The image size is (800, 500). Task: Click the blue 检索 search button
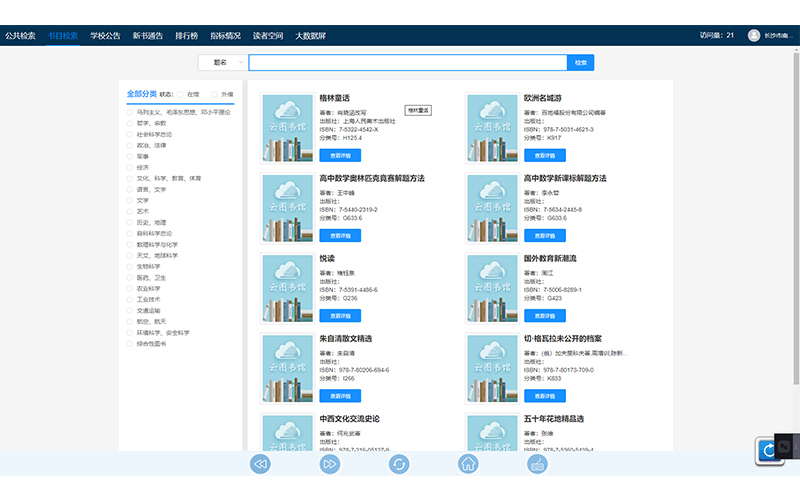[581, 62]
